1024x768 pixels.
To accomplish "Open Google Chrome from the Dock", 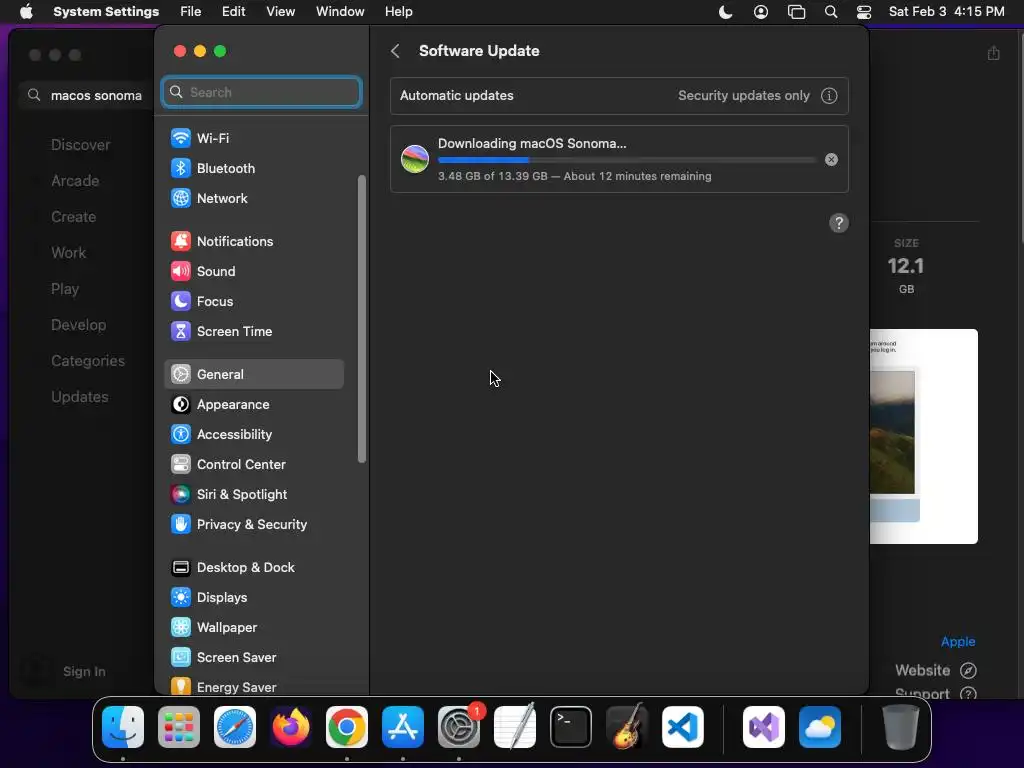I will (347, 727).
